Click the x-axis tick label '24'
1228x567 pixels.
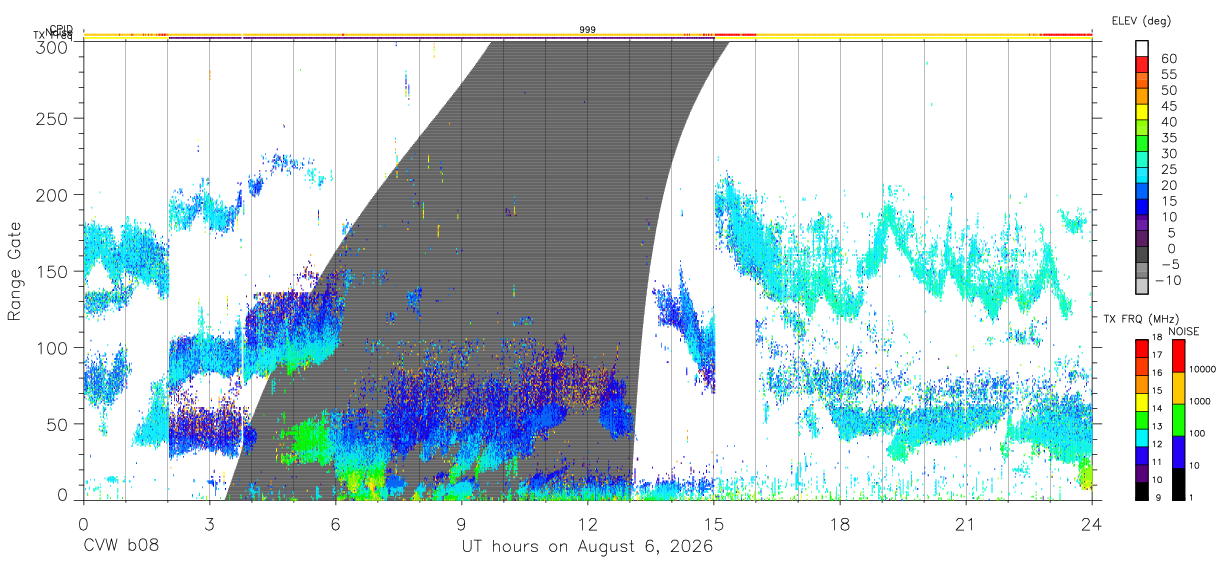coord(1092,524)
